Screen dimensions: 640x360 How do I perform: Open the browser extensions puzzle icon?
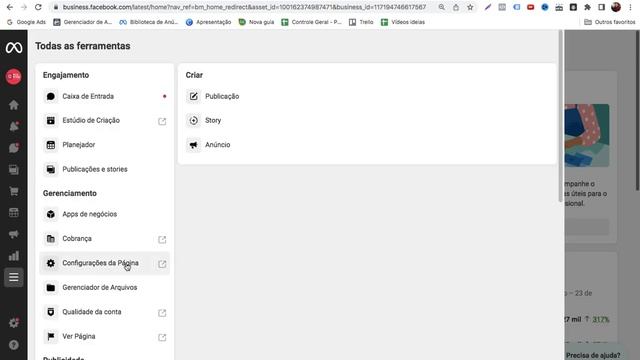(587, 7)
